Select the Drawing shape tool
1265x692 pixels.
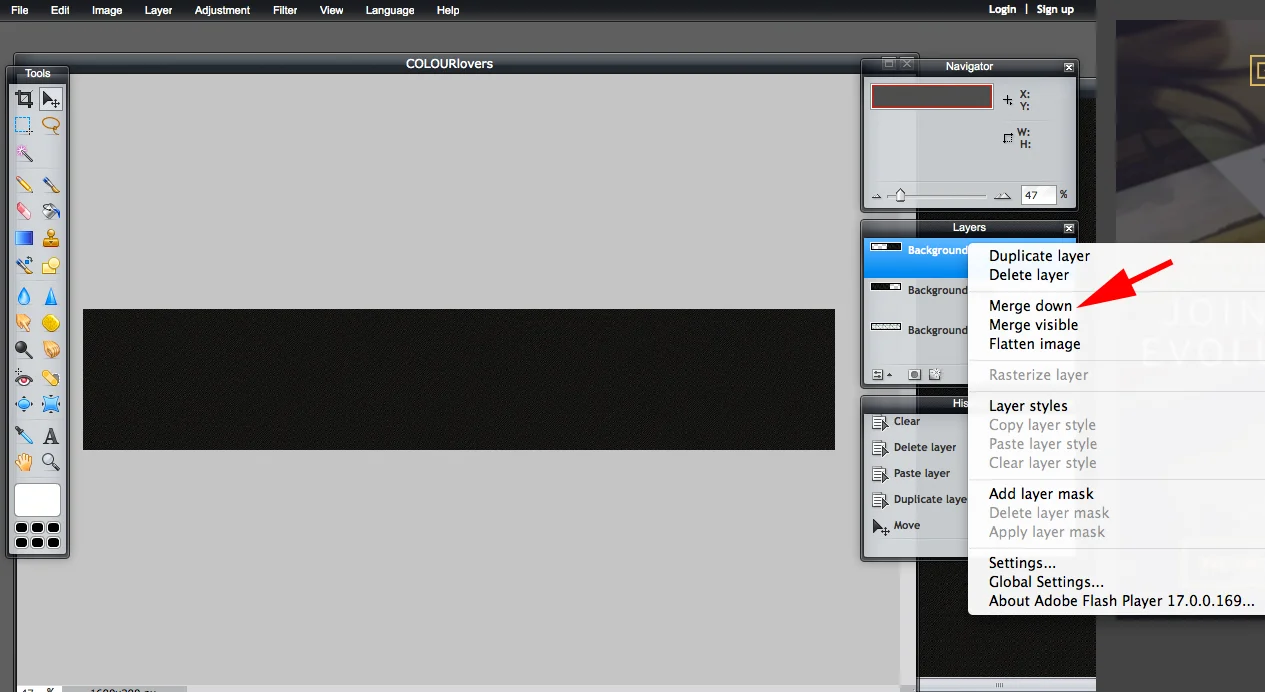tap(51, 266)
